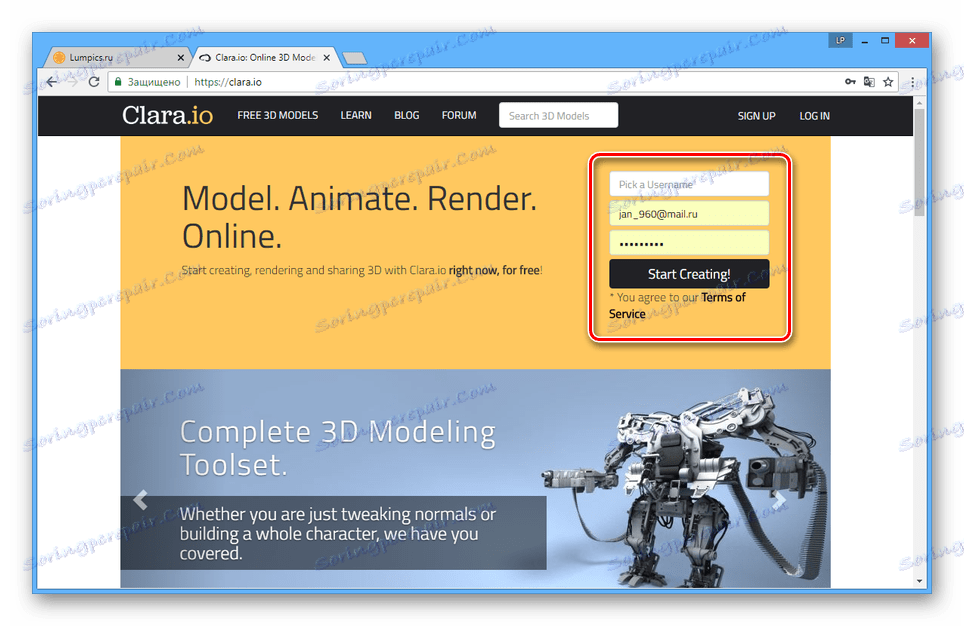Close the Clara.io tab
The height and width of the screenshot is (626, 964).
(x=326, y=58)
